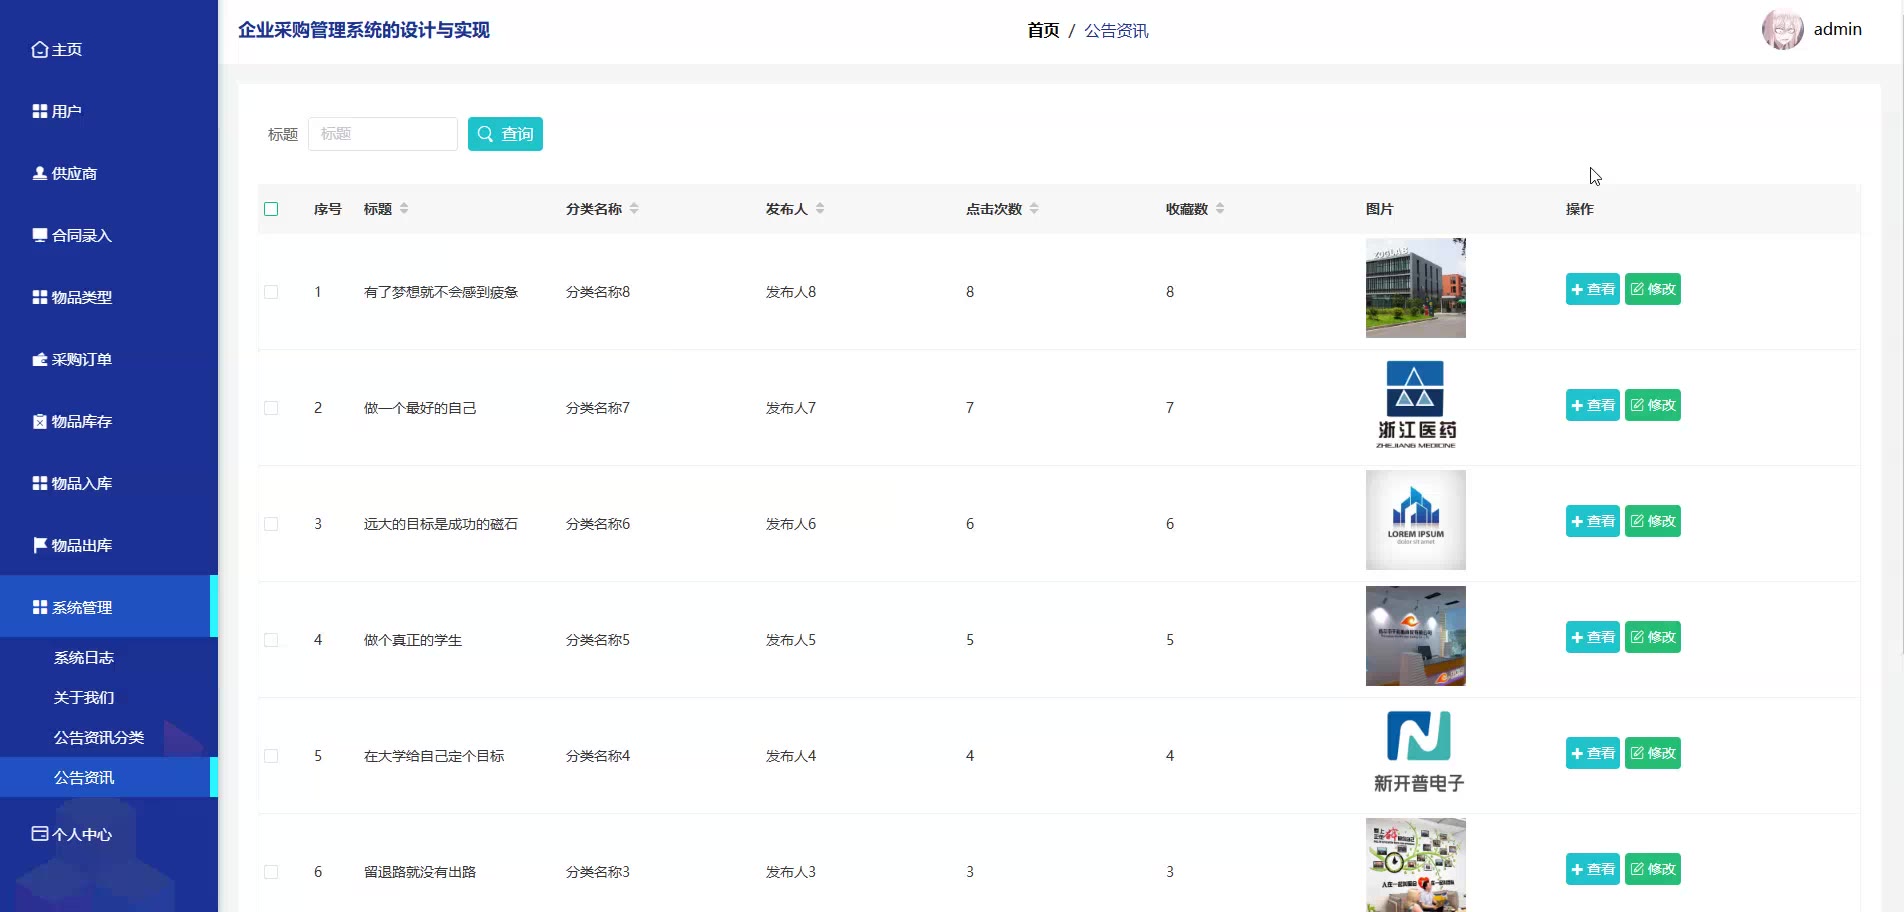This screenshot has width=1904, height=912.
Task: Click the flag icon beside 物品出库
Action: [x=40, y=545]
